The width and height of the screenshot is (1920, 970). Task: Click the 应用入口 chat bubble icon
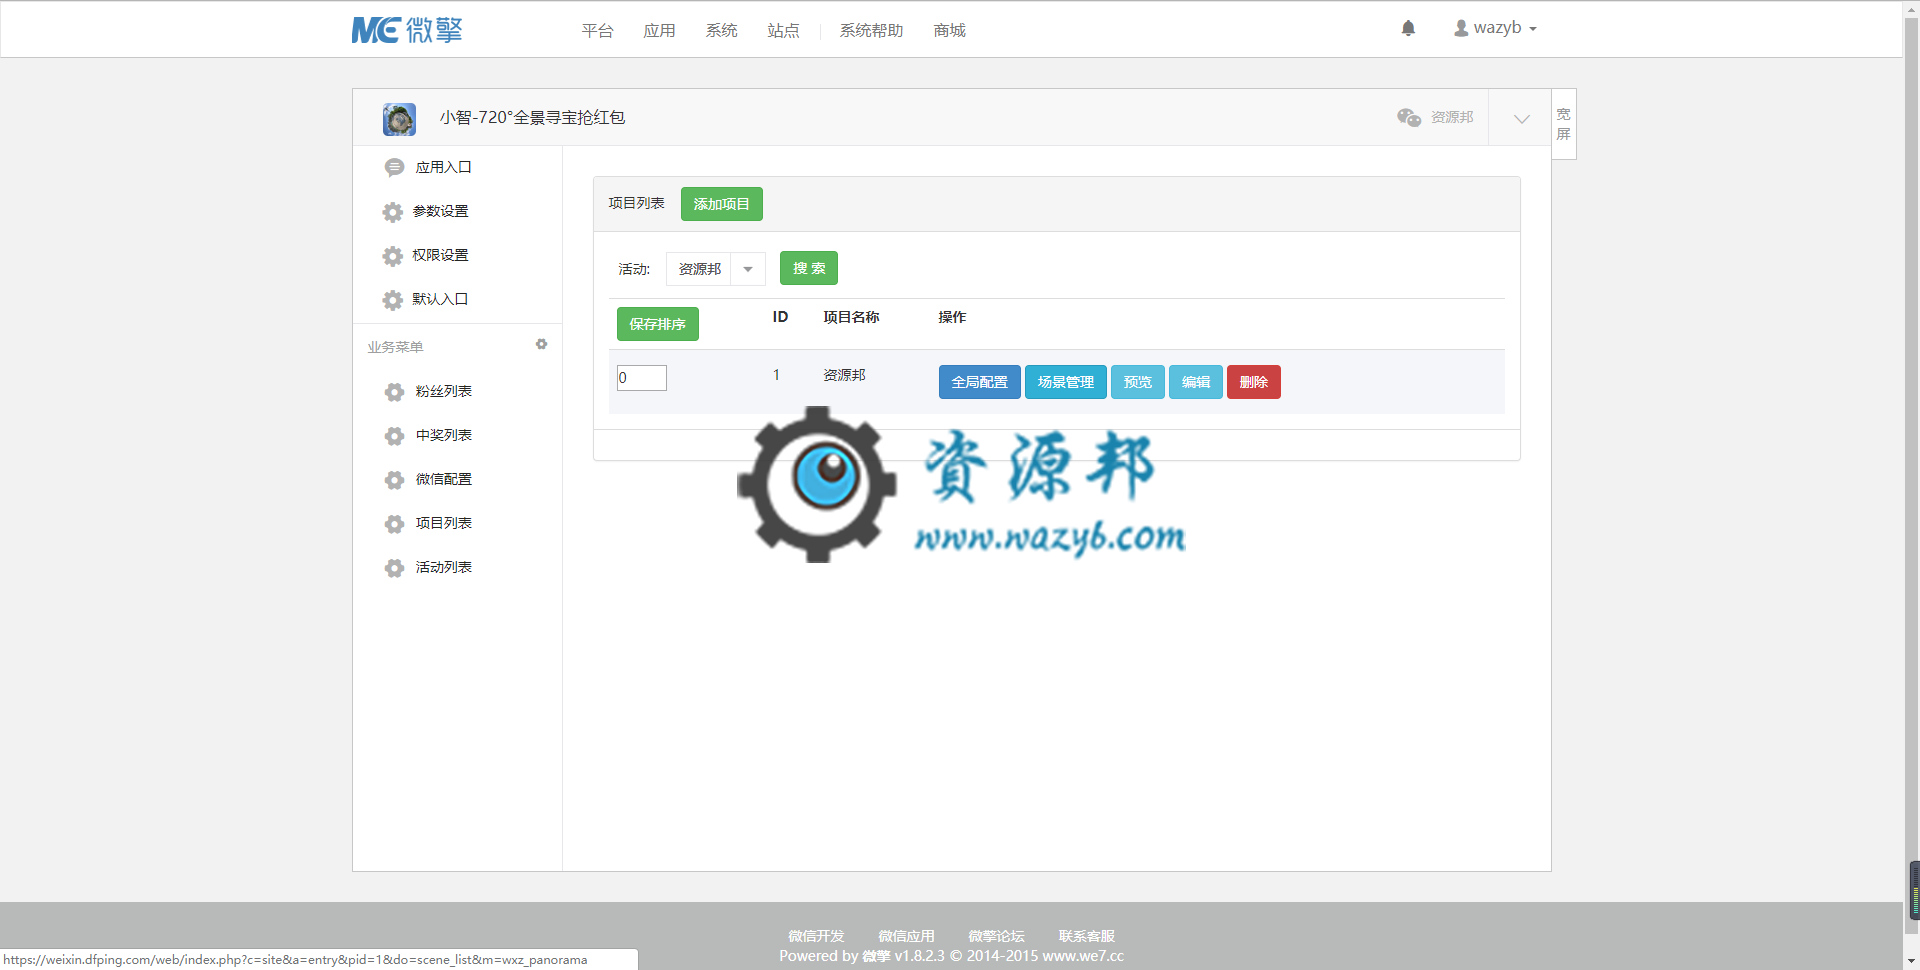pos(394,167)
